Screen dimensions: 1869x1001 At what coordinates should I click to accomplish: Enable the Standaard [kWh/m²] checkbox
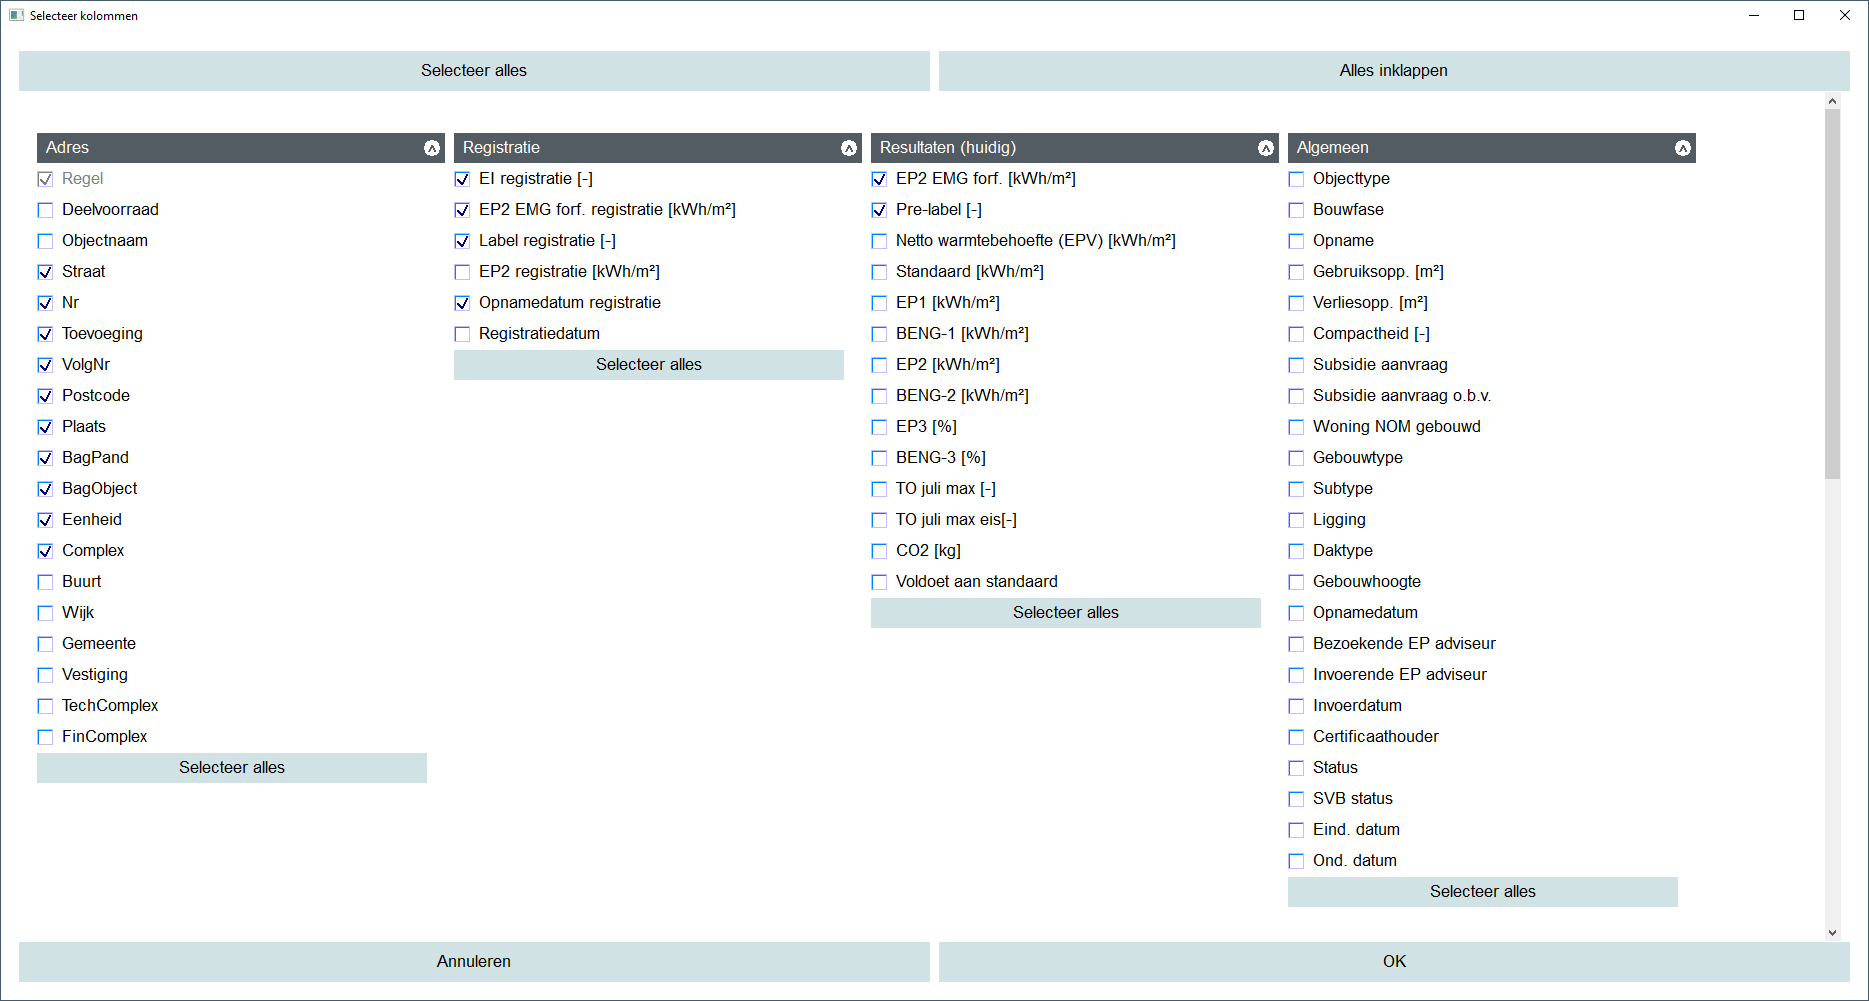[x=879, y=272]
